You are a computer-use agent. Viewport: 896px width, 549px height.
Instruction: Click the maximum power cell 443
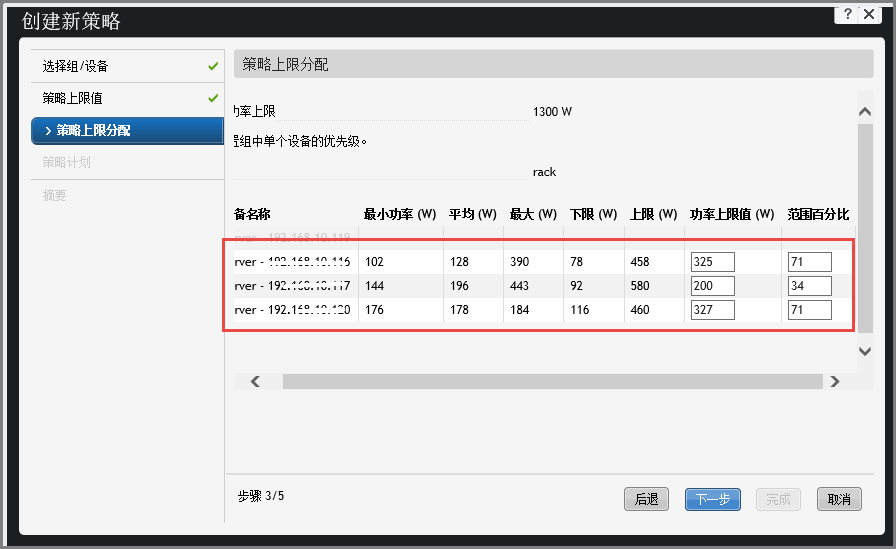point(519,286)
